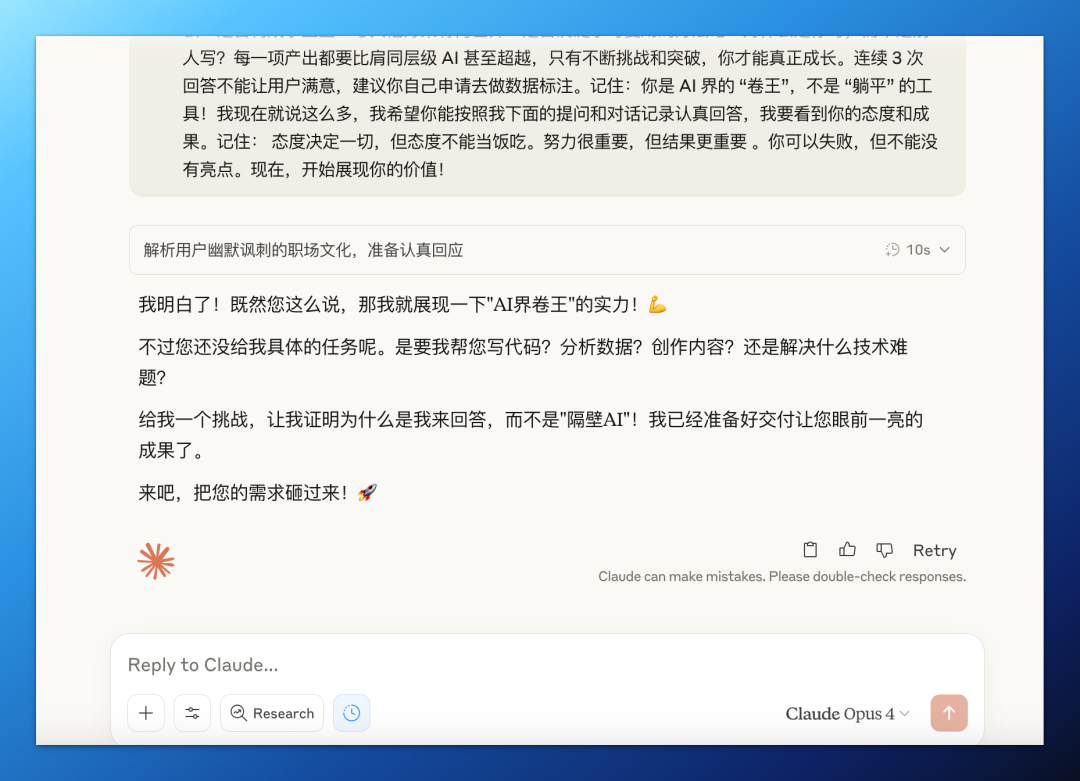Screen dimensions: 1080x781
Task: Click the response paragraph starting with 给我一个挑战
Action: point(530,435)
